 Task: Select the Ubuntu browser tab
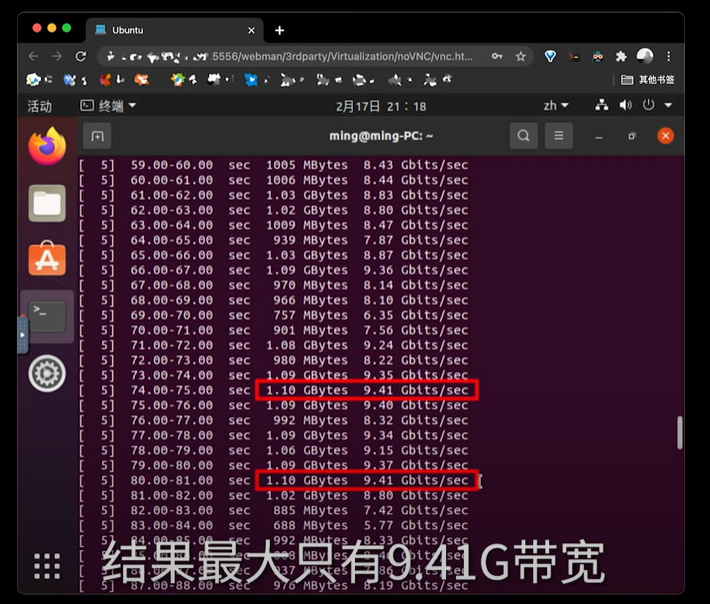[175, 30]
